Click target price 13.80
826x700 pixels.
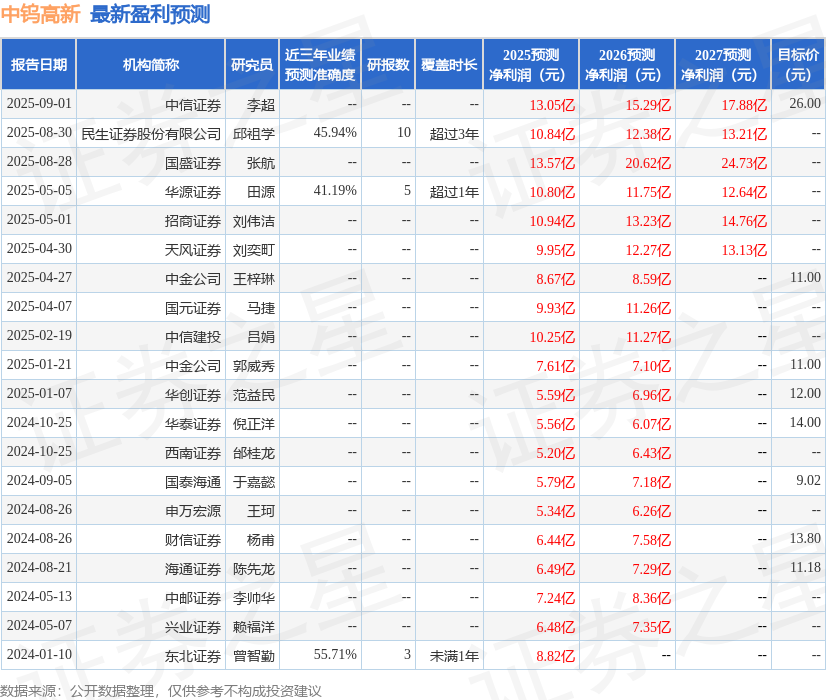[x=805, y=538]
